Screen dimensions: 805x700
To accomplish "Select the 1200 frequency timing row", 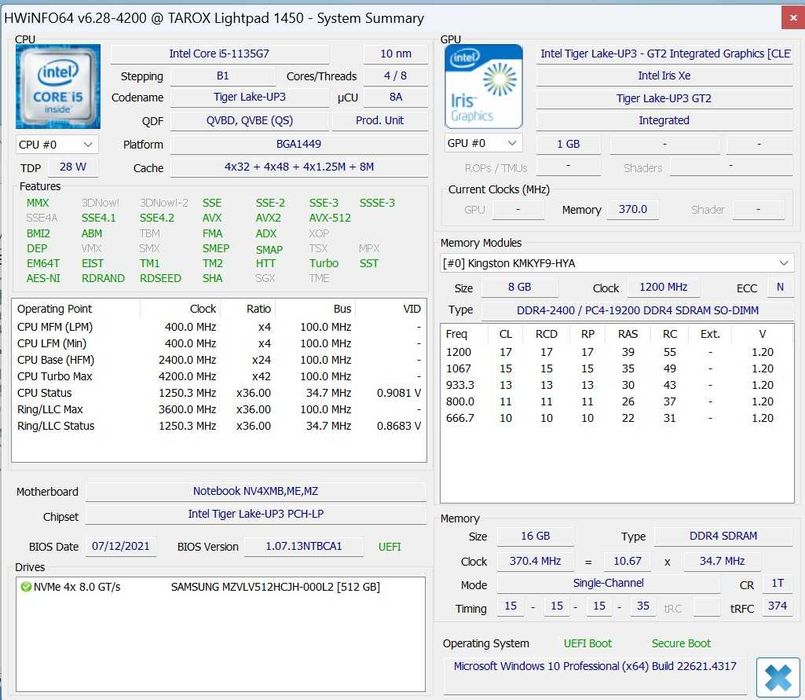I will pyautogui.click(x=617, y=352).
